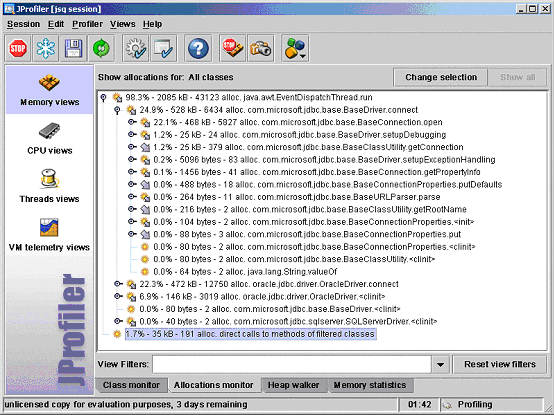Expand the SQLServerDriver.<clinit> tree node
The width and height of the screenshot is (554, 415).
point(118,321)
